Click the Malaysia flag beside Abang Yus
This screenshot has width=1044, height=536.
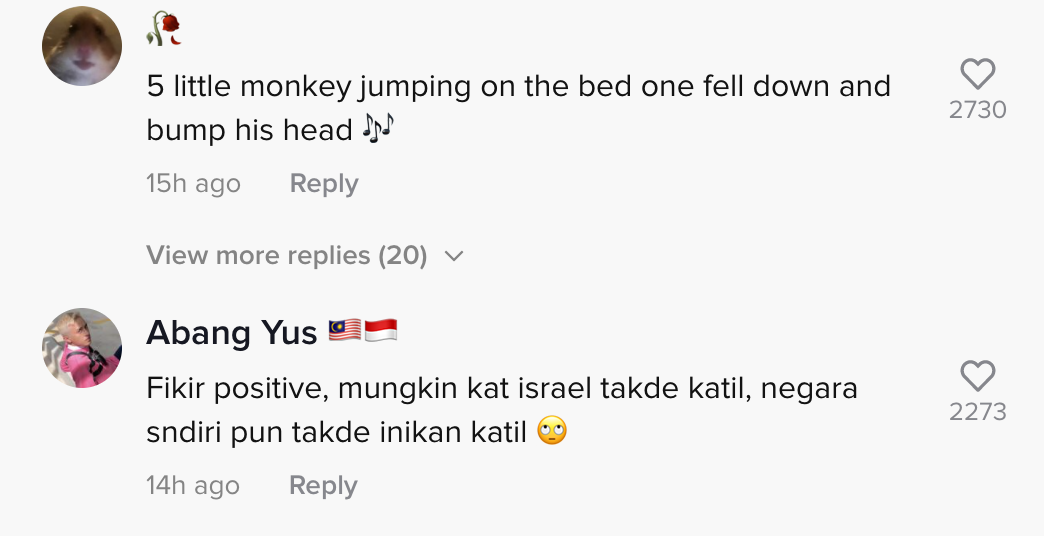coord(344,331)
